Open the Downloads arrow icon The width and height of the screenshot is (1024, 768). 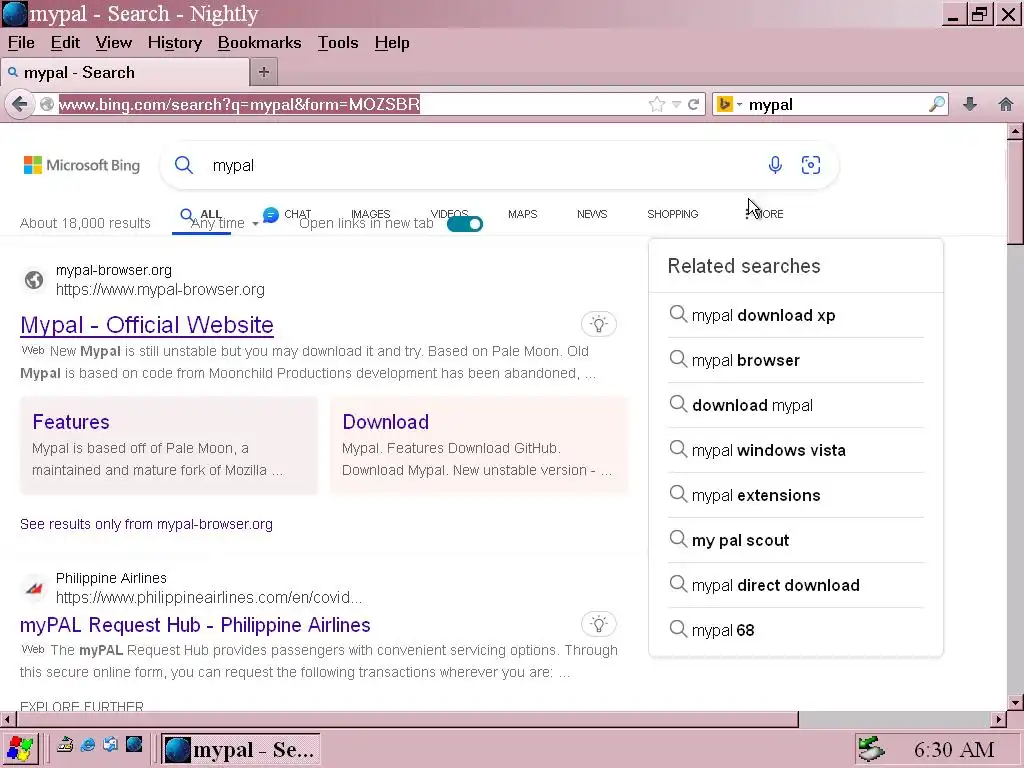970,104
